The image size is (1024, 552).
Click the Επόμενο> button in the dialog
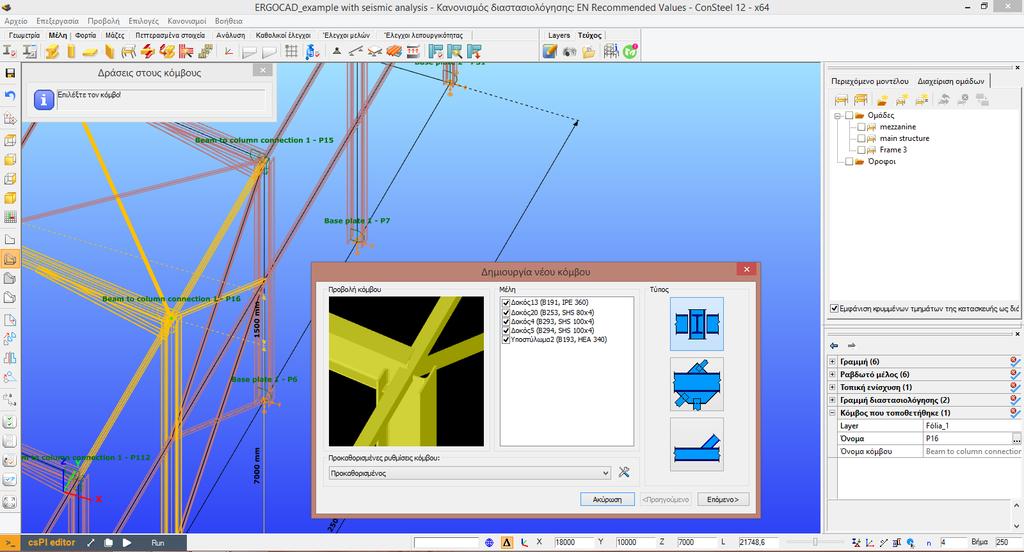(x=722, y=499)
